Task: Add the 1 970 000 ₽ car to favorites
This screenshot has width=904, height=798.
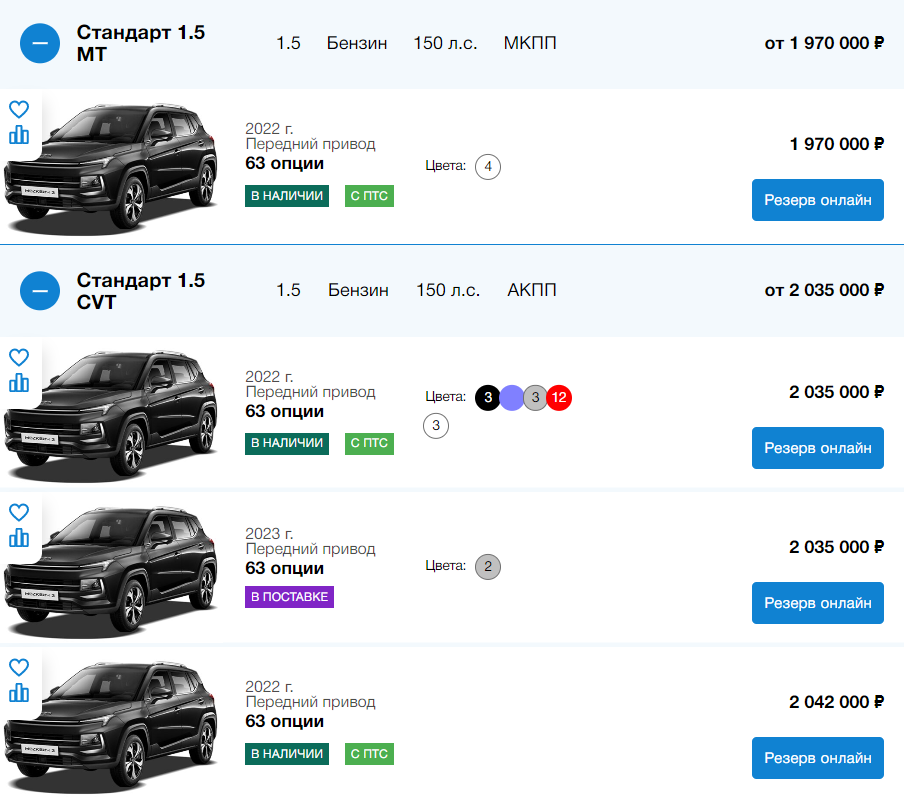Action: pos(18,109)
